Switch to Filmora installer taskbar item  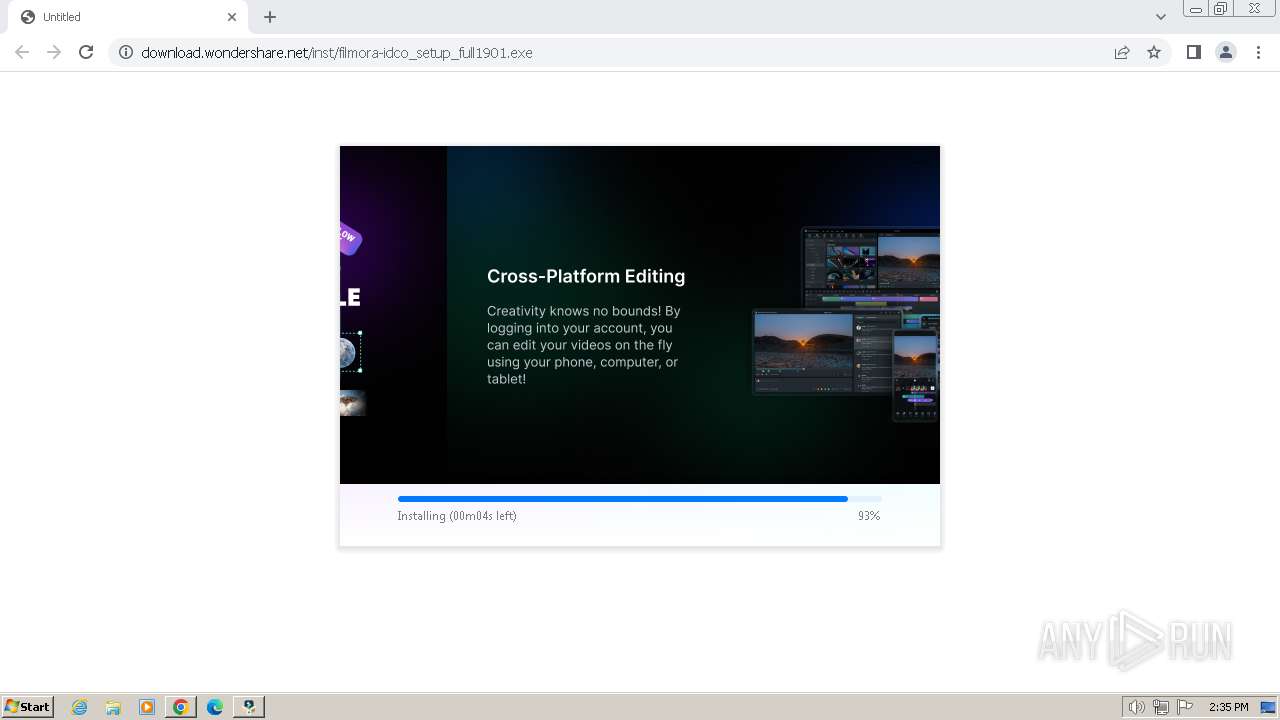click(249, 707)
